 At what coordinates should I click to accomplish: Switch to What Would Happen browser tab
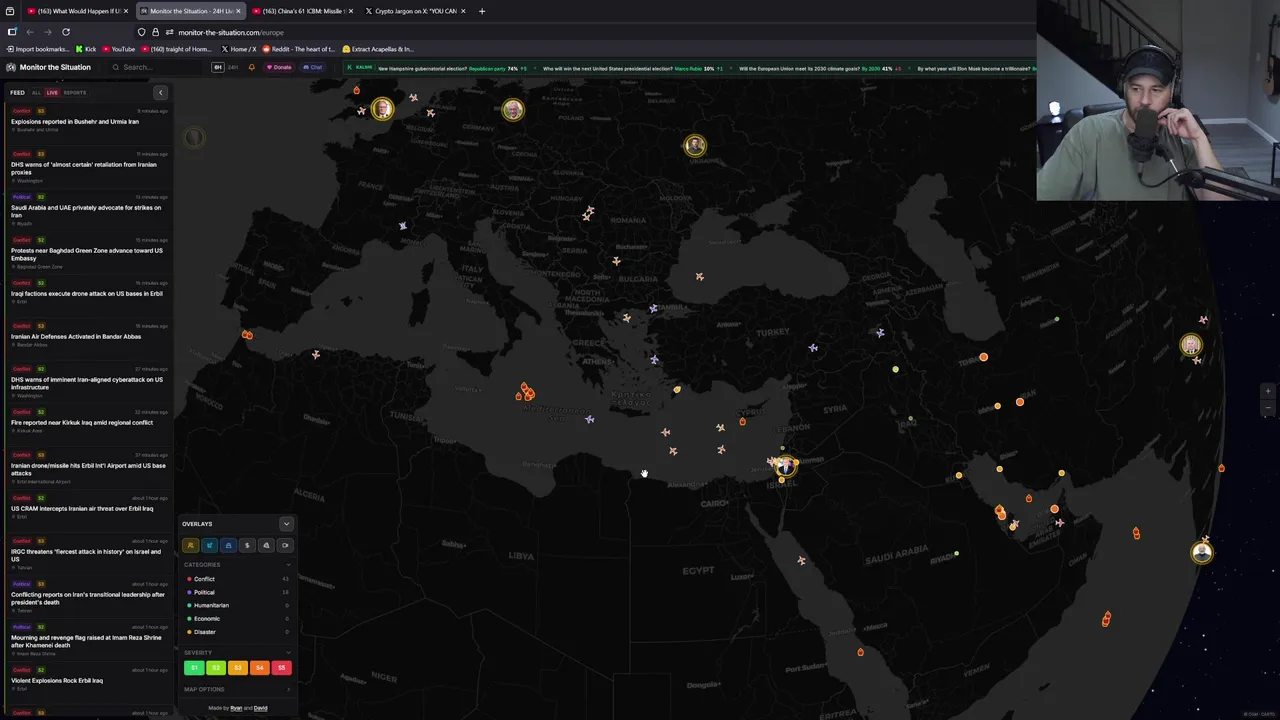click(78, 11)
